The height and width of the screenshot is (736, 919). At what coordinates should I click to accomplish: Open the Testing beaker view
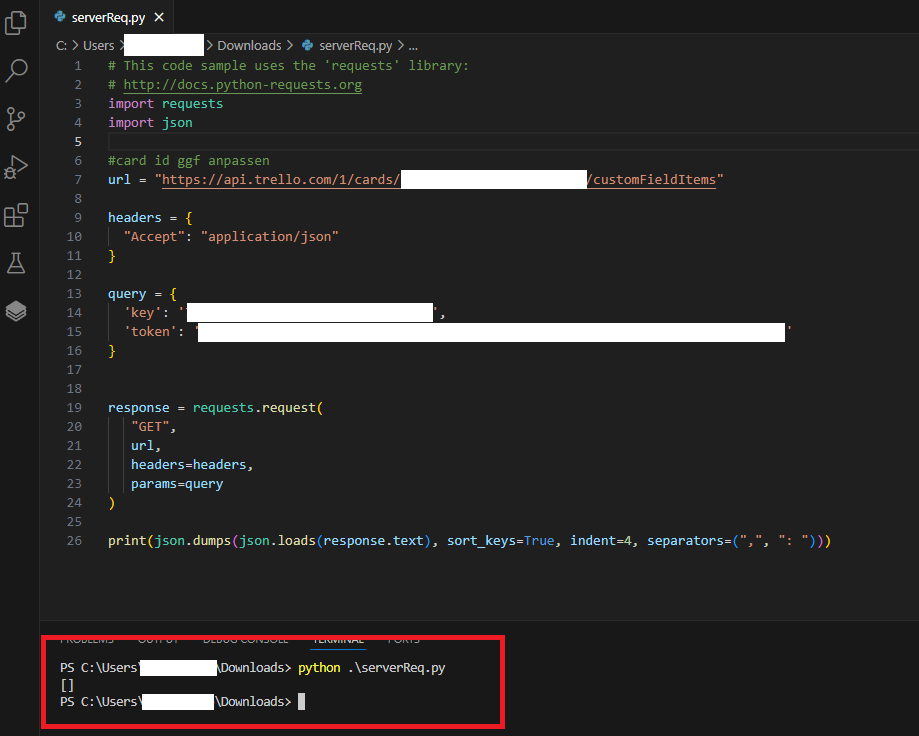pos(16,263)
